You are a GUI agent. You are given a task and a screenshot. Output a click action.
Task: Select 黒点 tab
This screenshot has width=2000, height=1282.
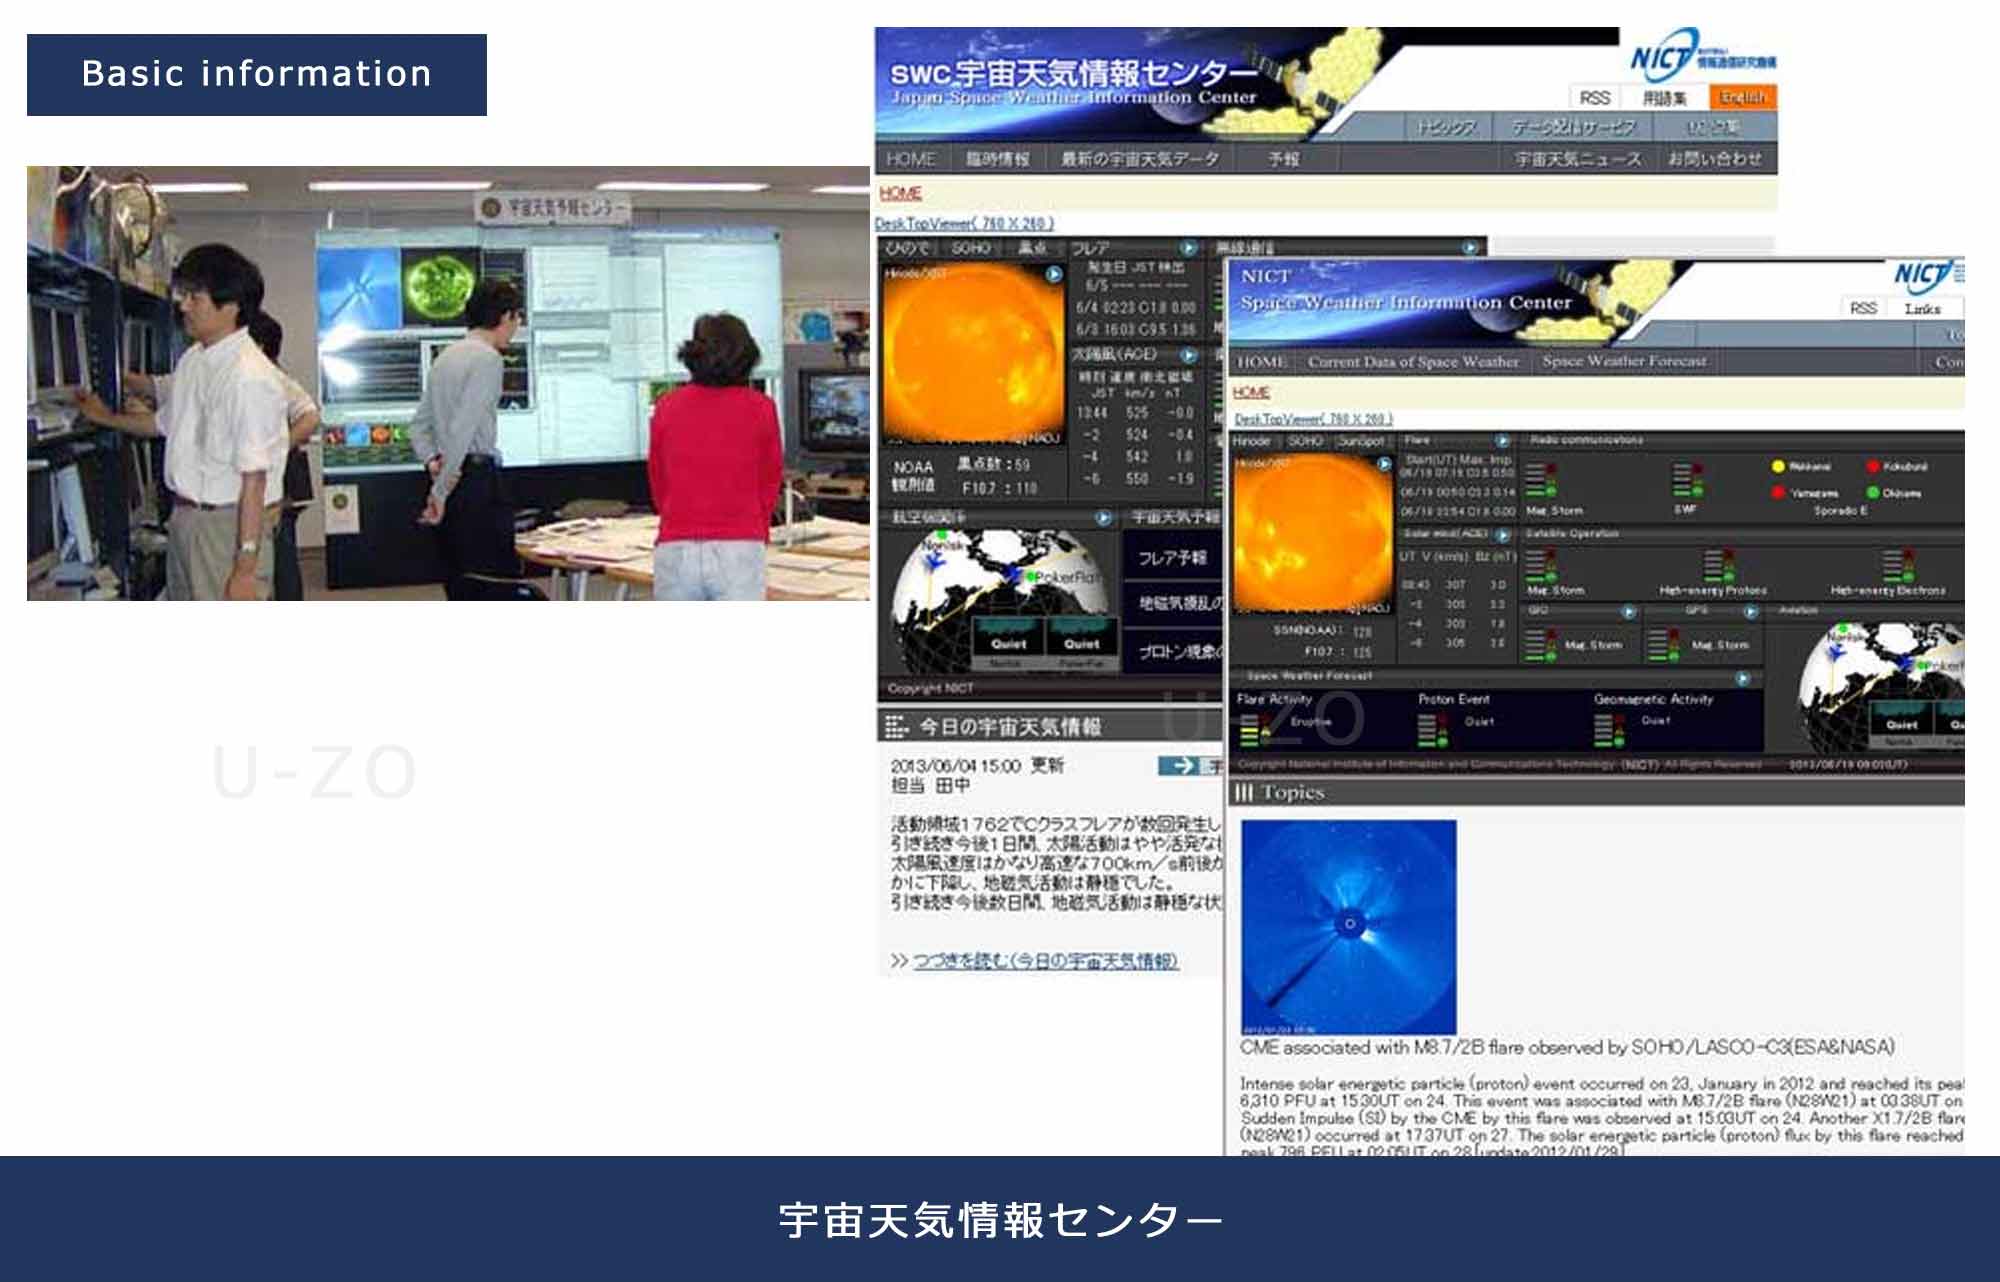pyautogui.click(x=1031, y=248)
